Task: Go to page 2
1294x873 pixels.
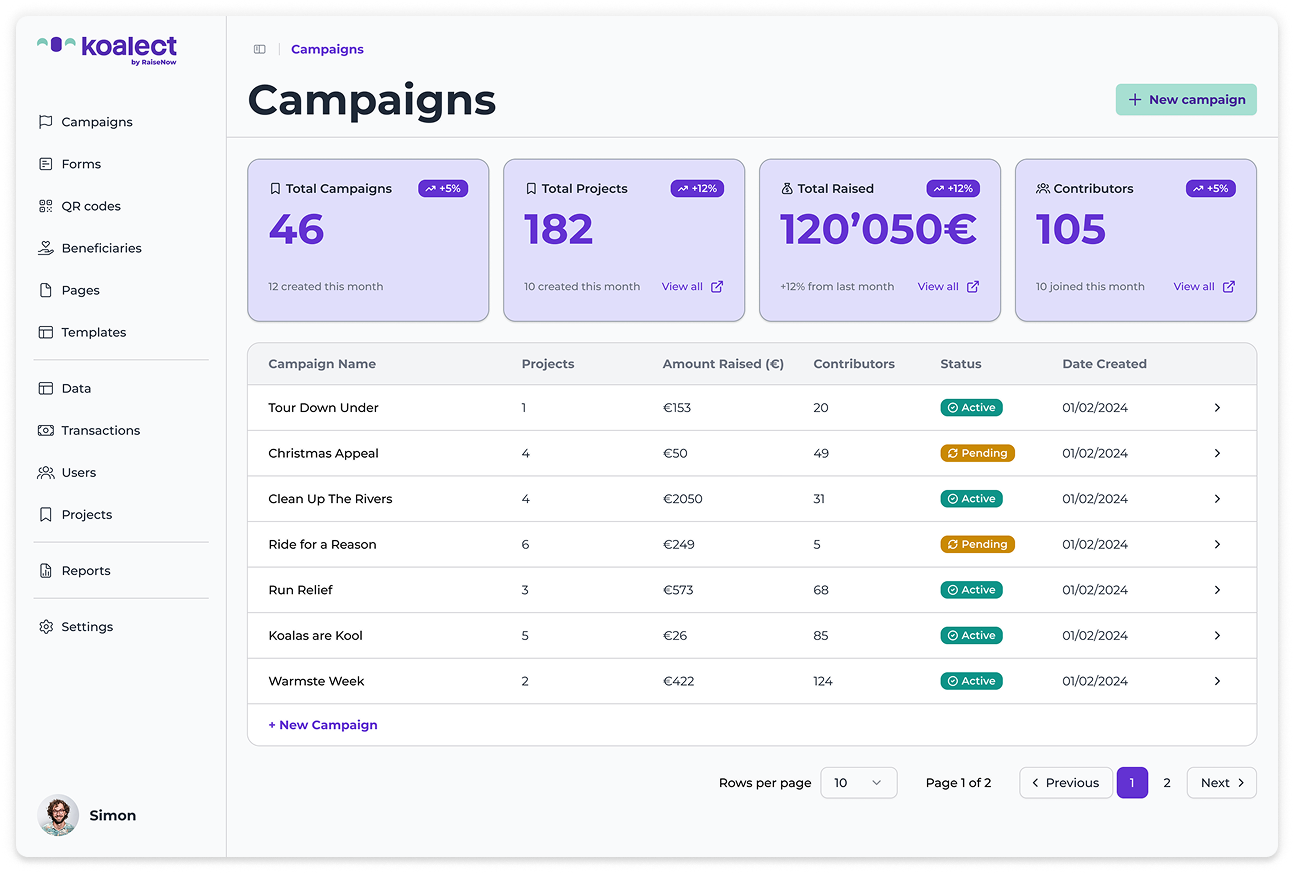Action: pyautogui.click(x=1167, y=783)
